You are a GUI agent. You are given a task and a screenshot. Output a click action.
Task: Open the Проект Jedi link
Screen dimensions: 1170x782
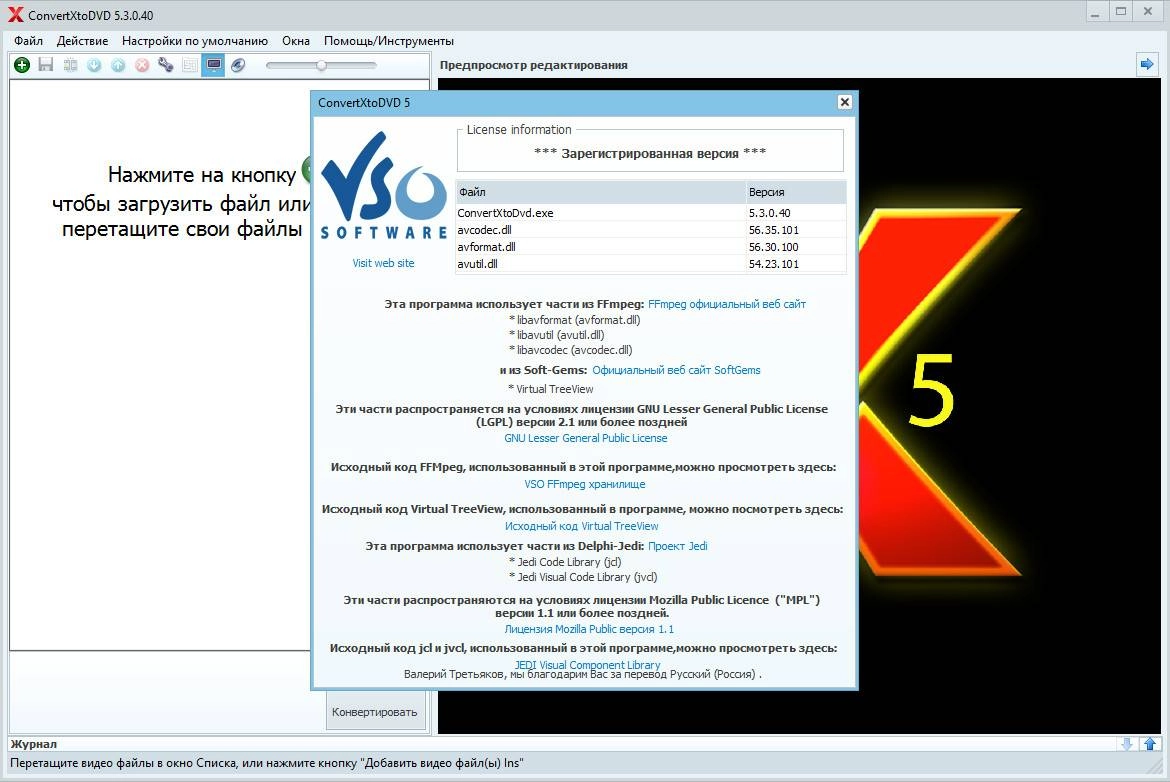pos(678,546)
